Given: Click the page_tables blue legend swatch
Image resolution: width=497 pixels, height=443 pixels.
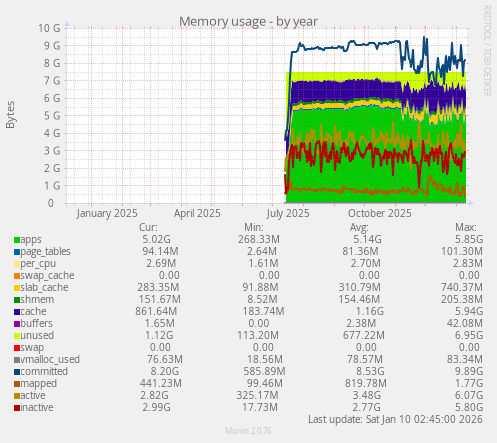Looking at the screenshot, I should (x=17, y=252).
